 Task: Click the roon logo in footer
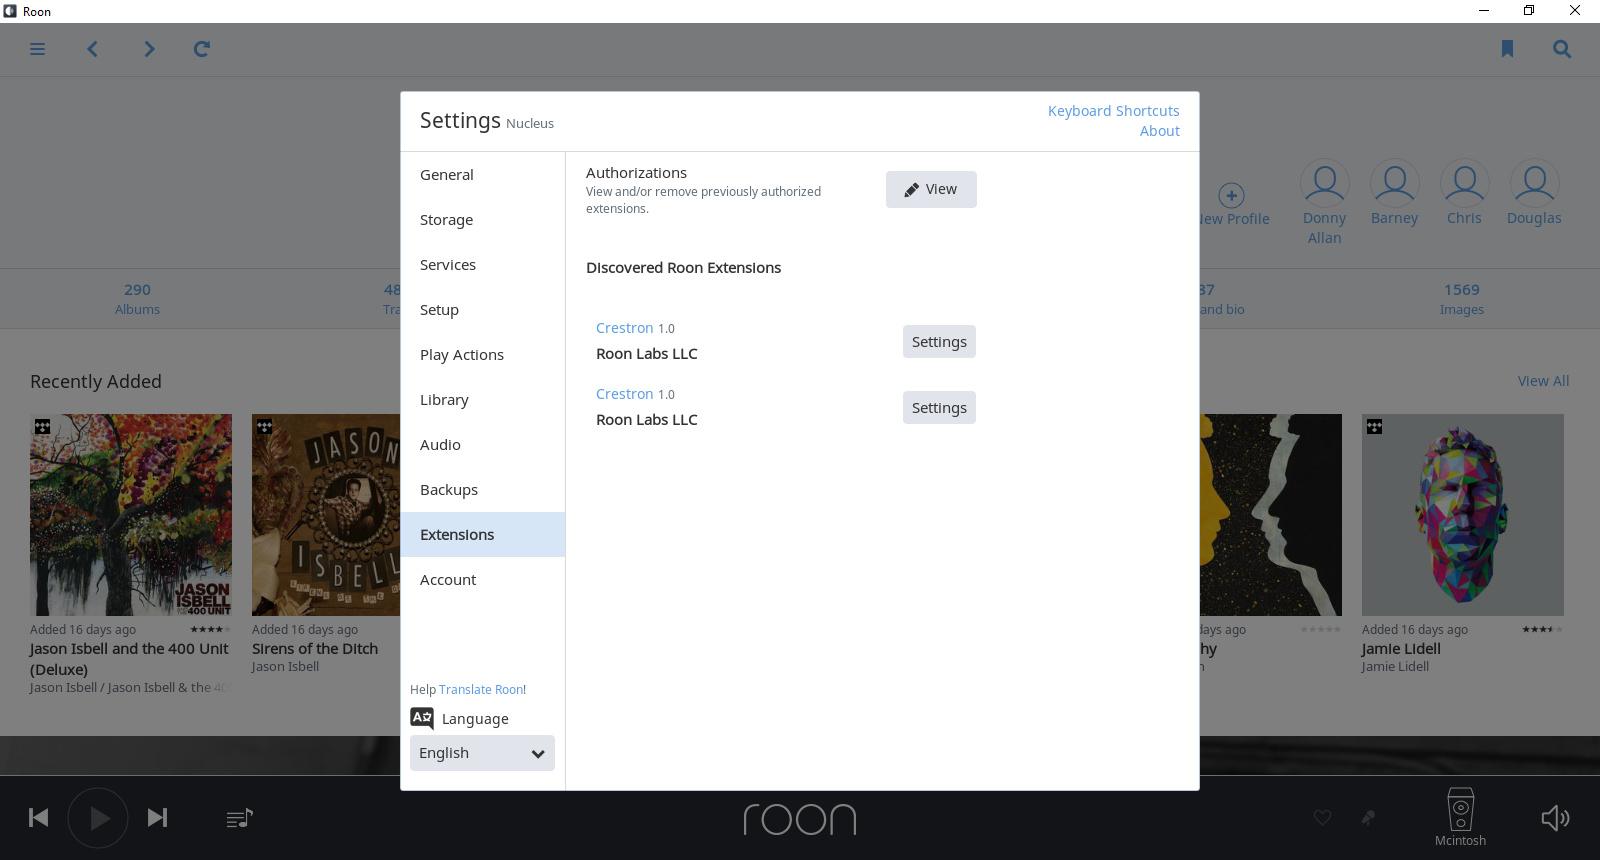[x=800, y=819]
